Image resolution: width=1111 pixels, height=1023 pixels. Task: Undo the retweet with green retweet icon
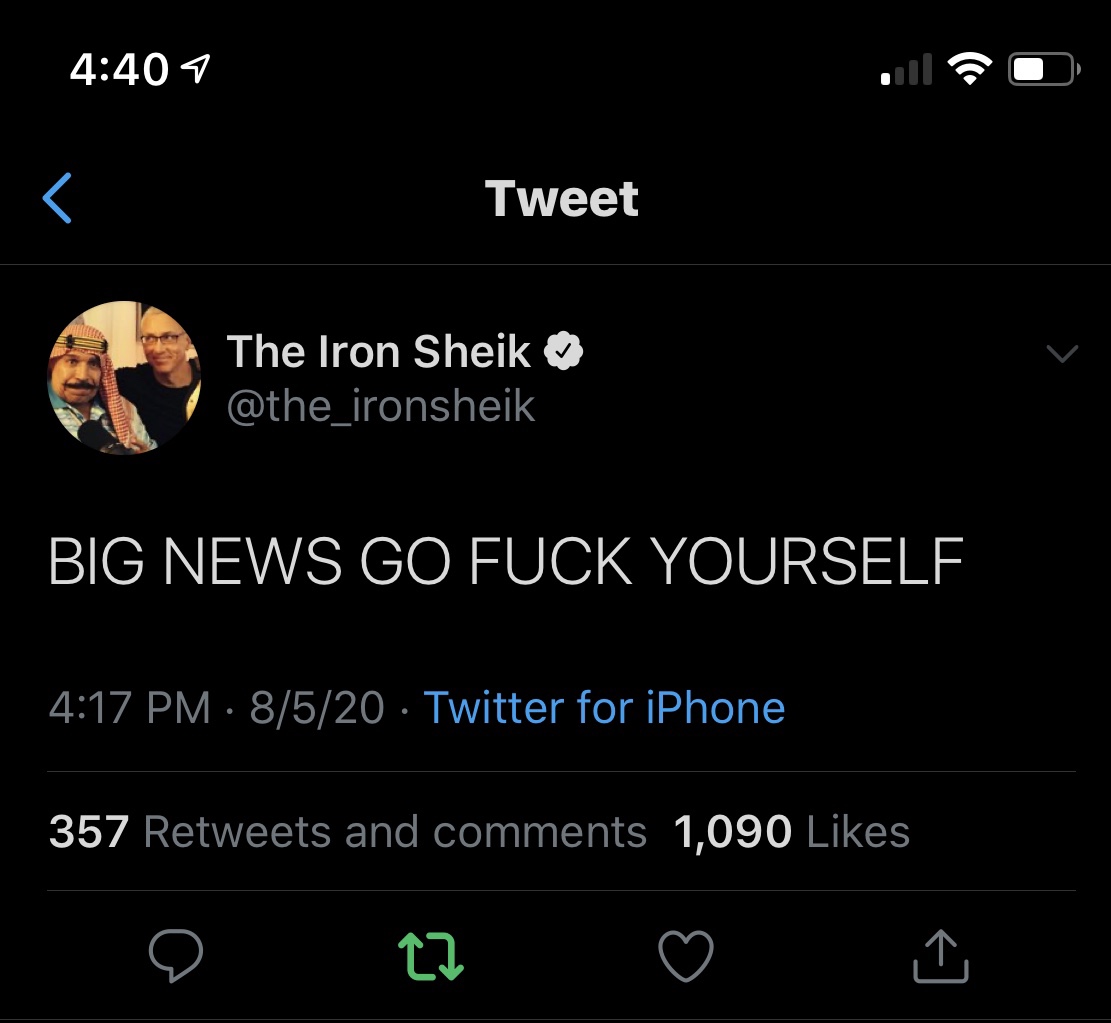click(431, 955)
